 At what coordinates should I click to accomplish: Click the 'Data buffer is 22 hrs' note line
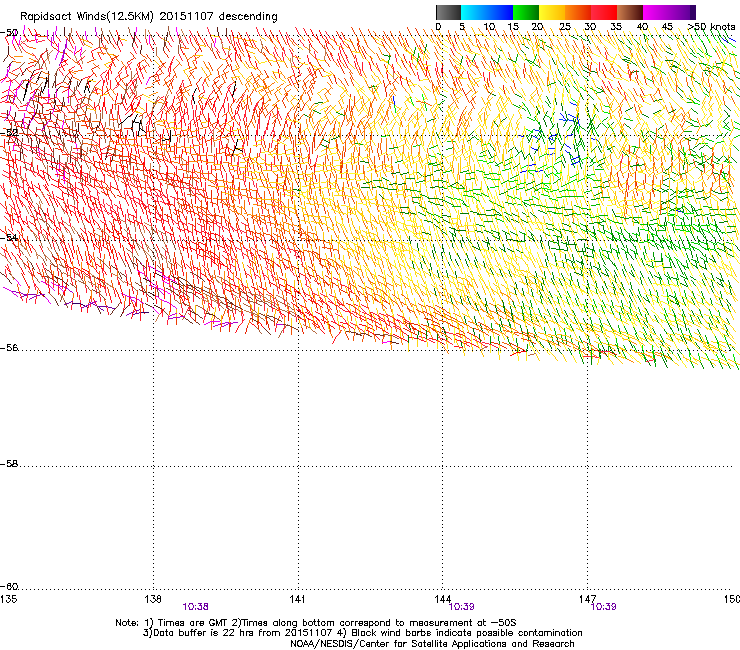click(x=362, y=633)
